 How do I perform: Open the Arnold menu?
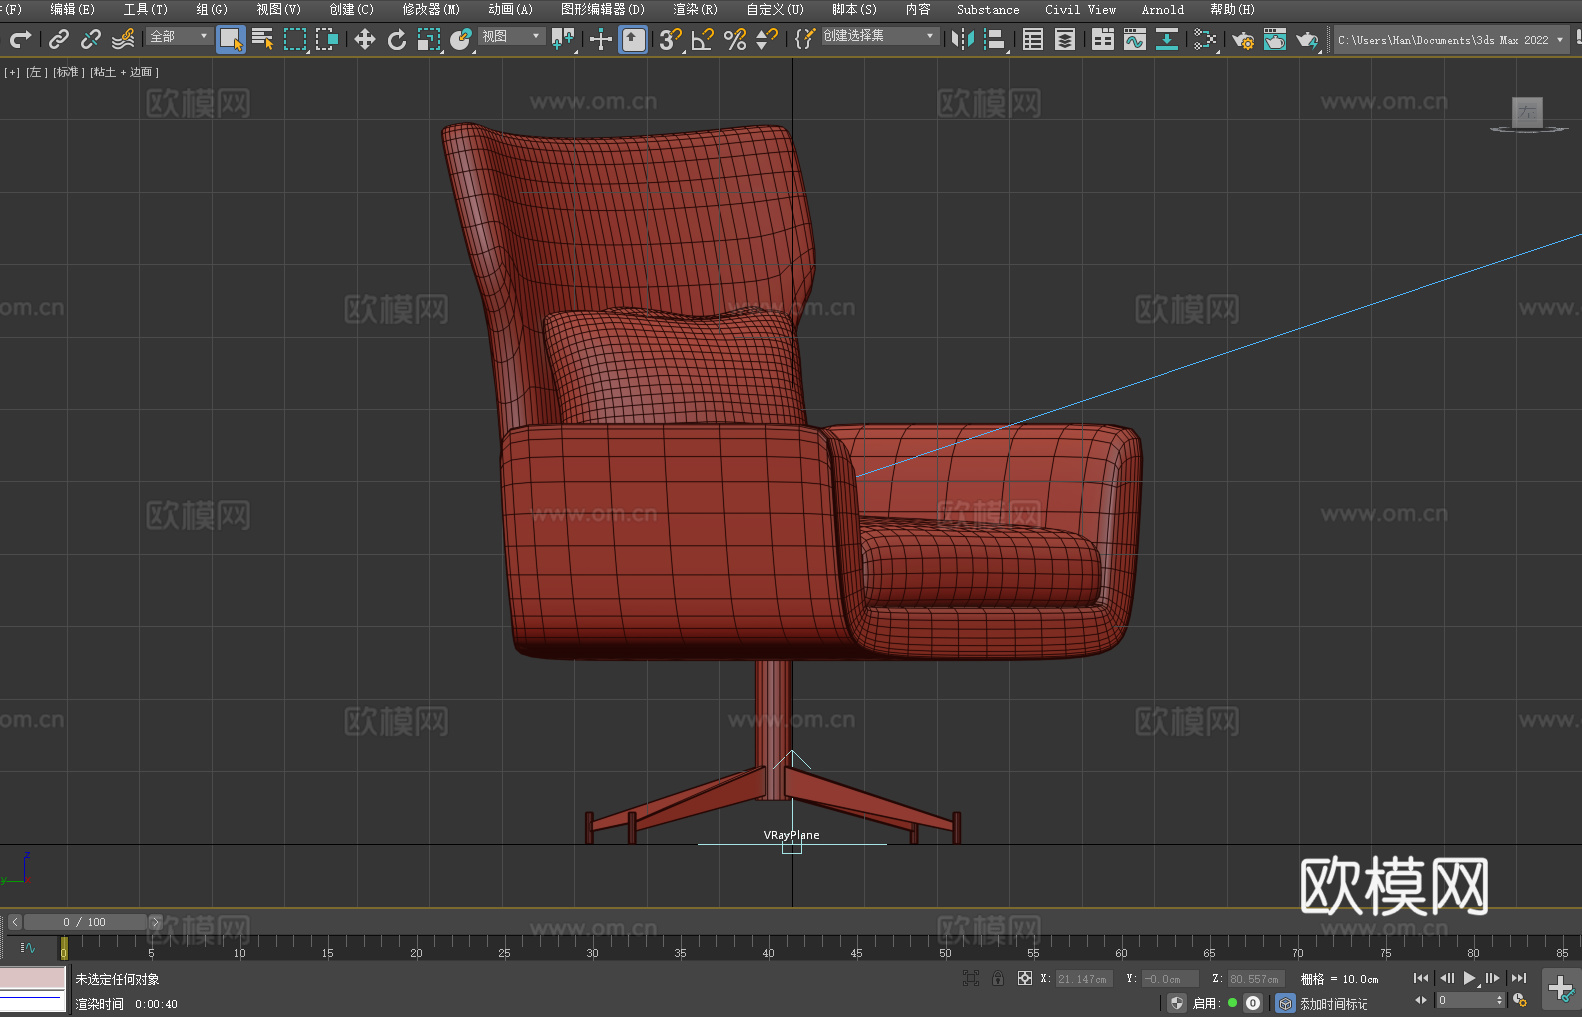pyautogui.click(x=1162, y=9)
